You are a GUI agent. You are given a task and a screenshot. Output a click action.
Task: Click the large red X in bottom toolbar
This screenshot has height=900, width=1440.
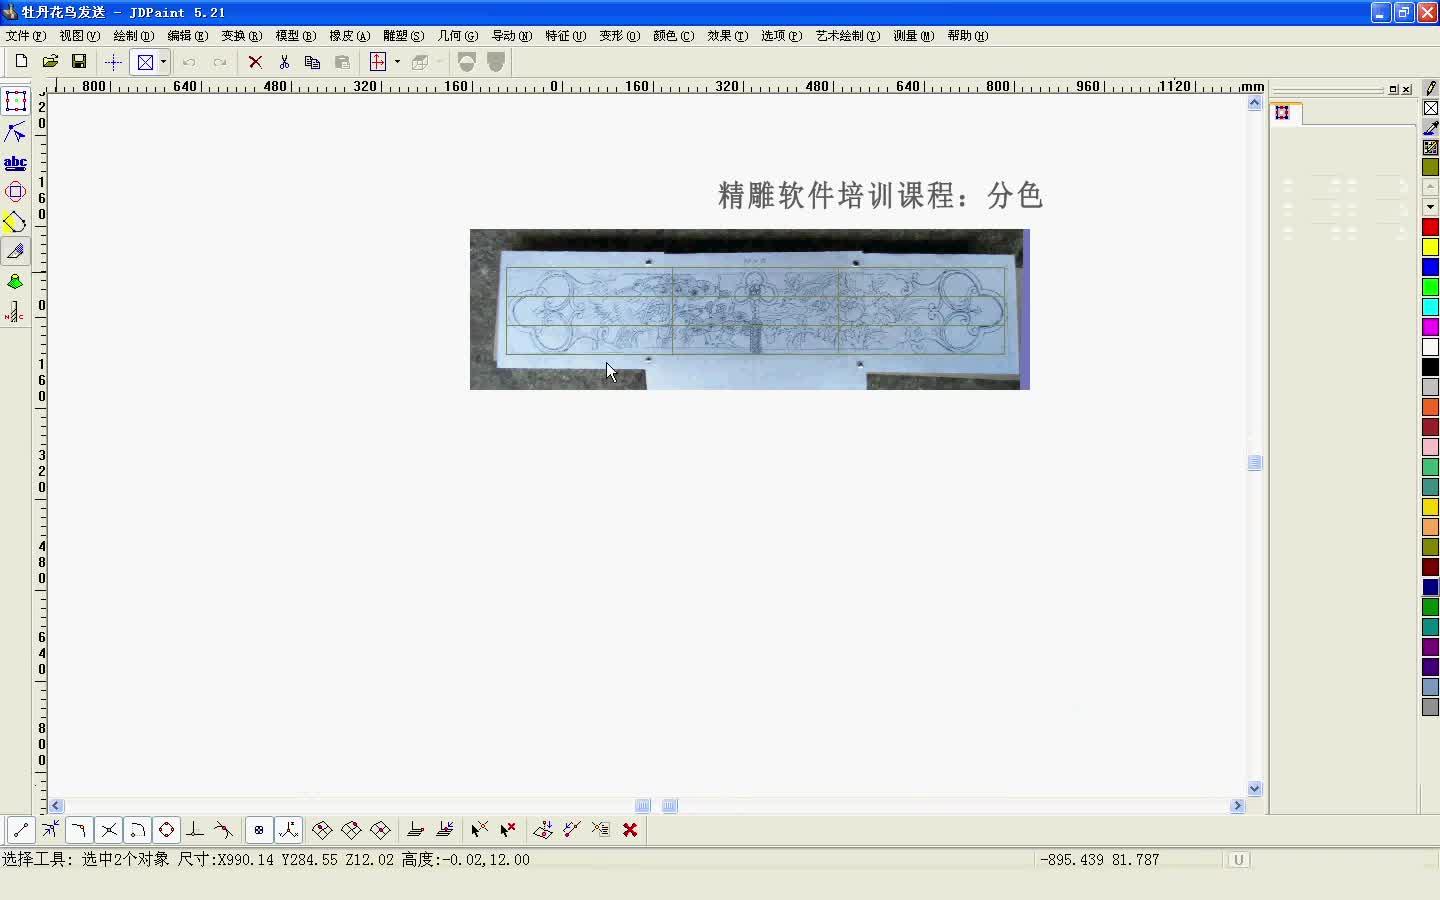pos(630,830)
